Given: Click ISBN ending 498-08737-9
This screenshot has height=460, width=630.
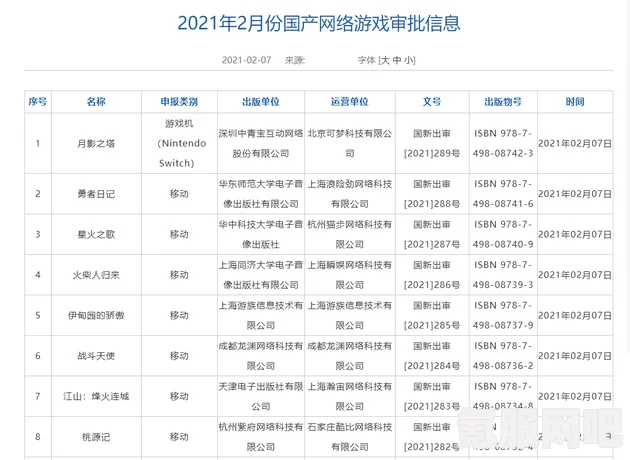Looking at the screenshot, I should 503,325.
